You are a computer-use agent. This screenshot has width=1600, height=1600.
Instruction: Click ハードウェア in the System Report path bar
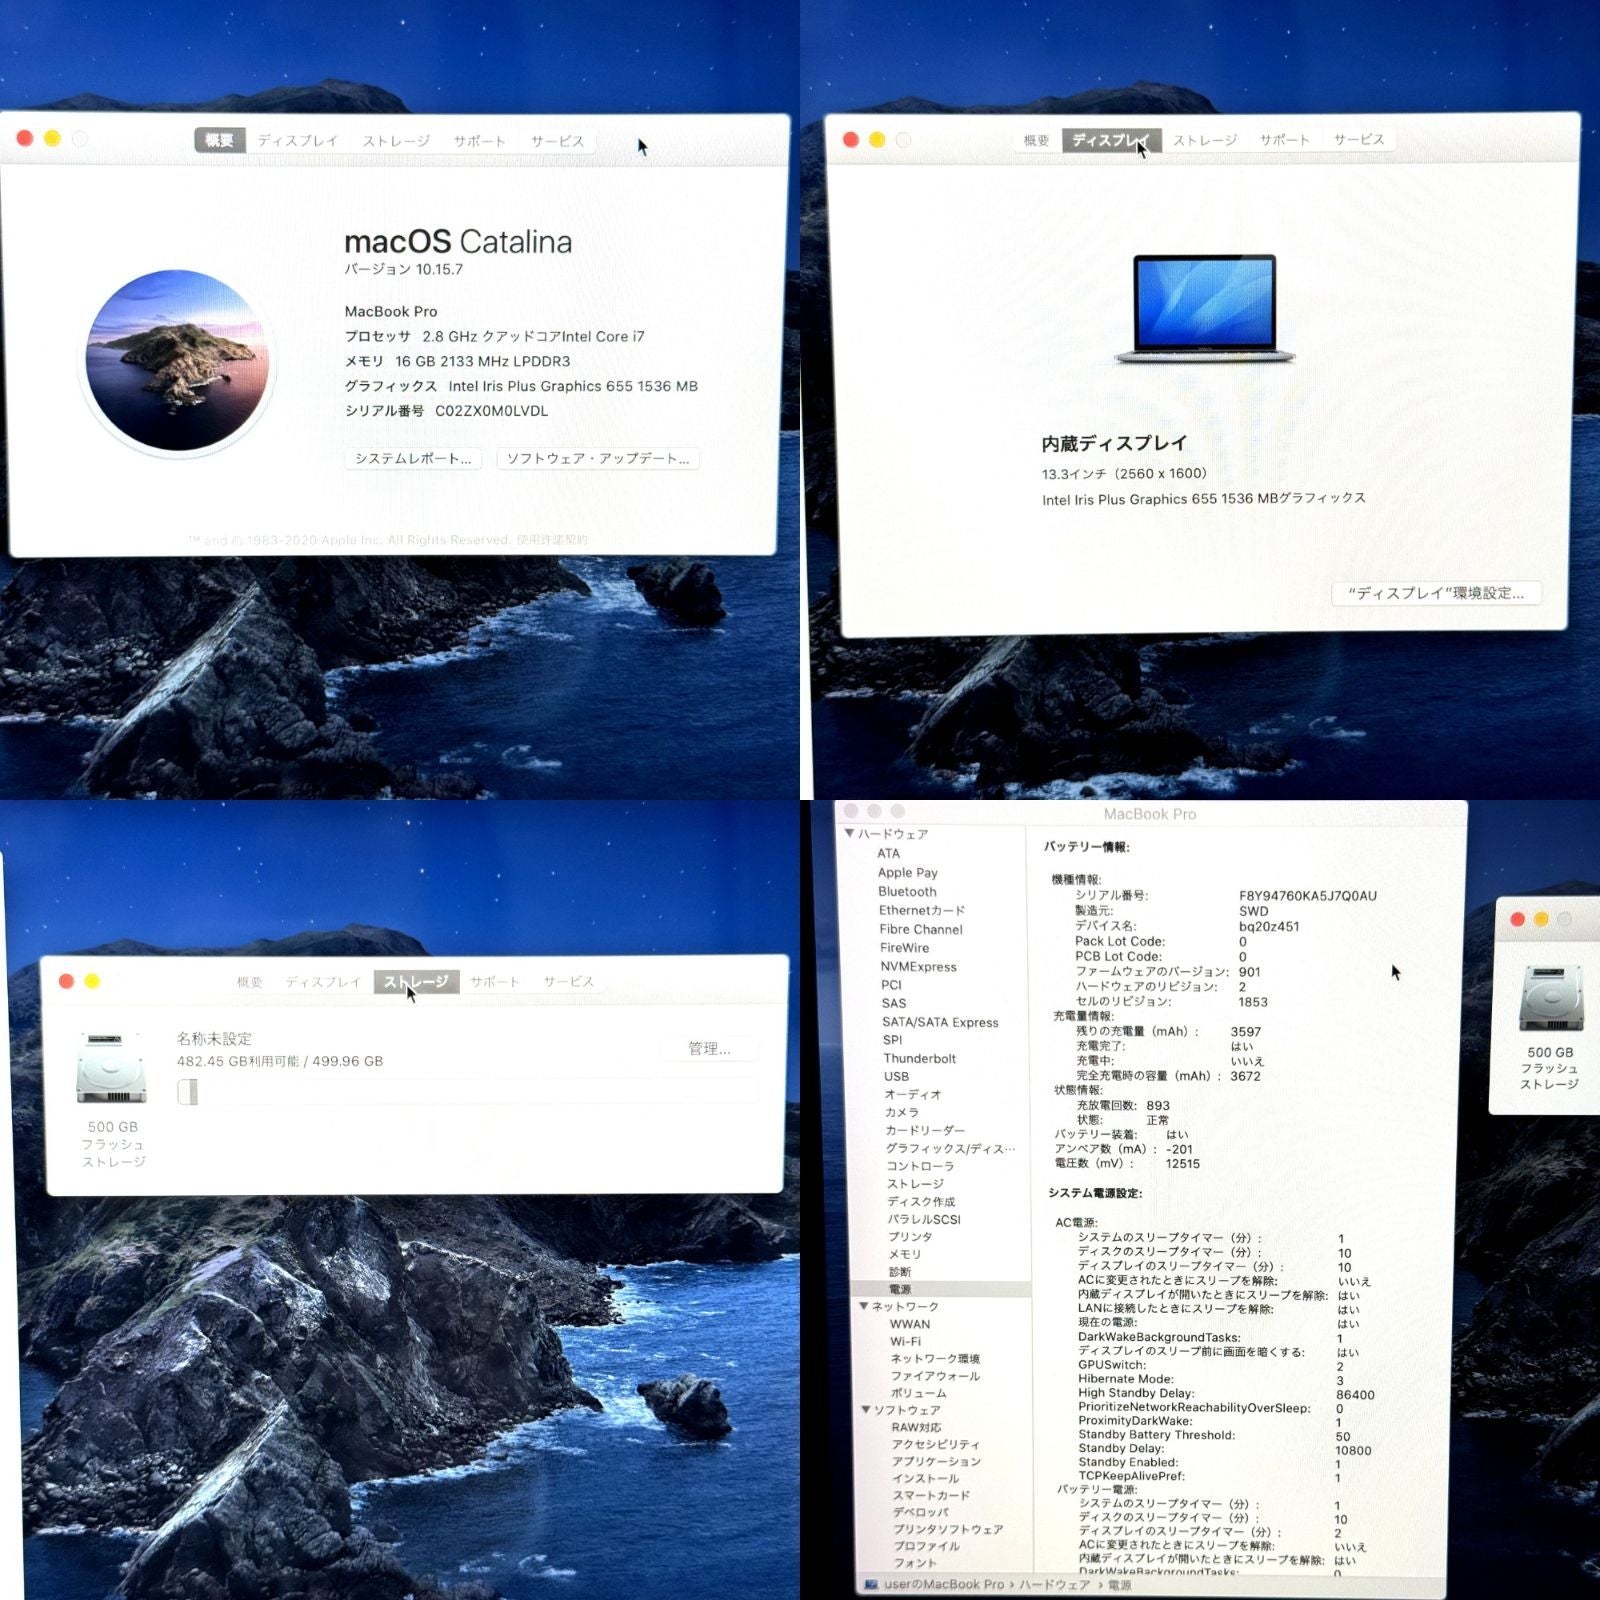point(1054,1585)
